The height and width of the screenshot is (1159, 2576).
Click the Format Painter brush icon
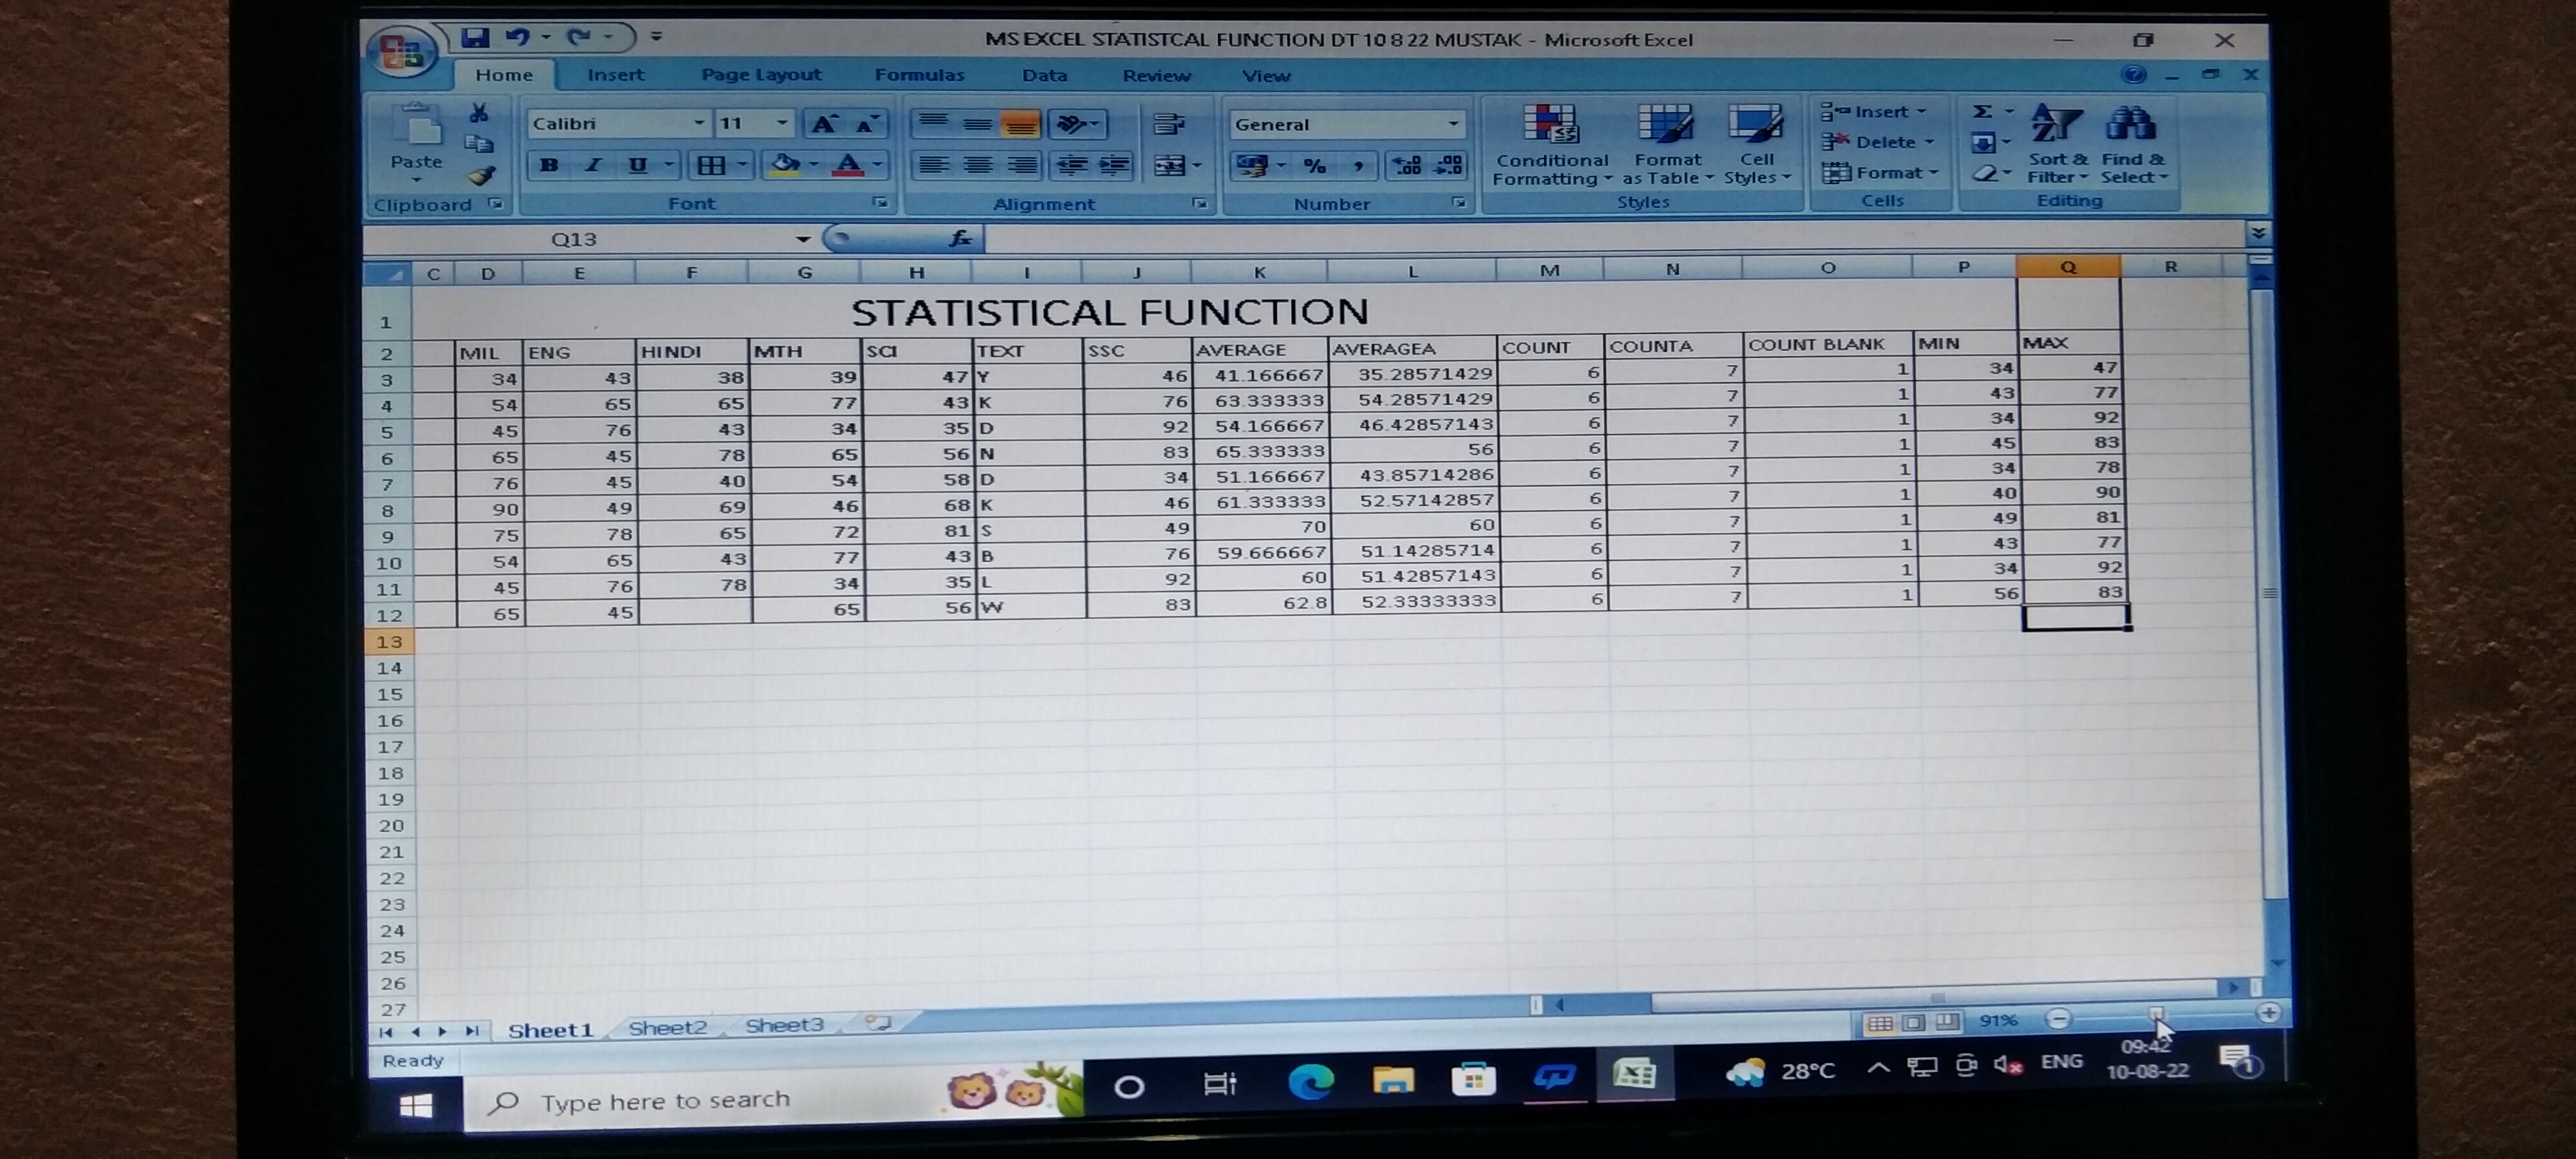[x=481, y=176]
